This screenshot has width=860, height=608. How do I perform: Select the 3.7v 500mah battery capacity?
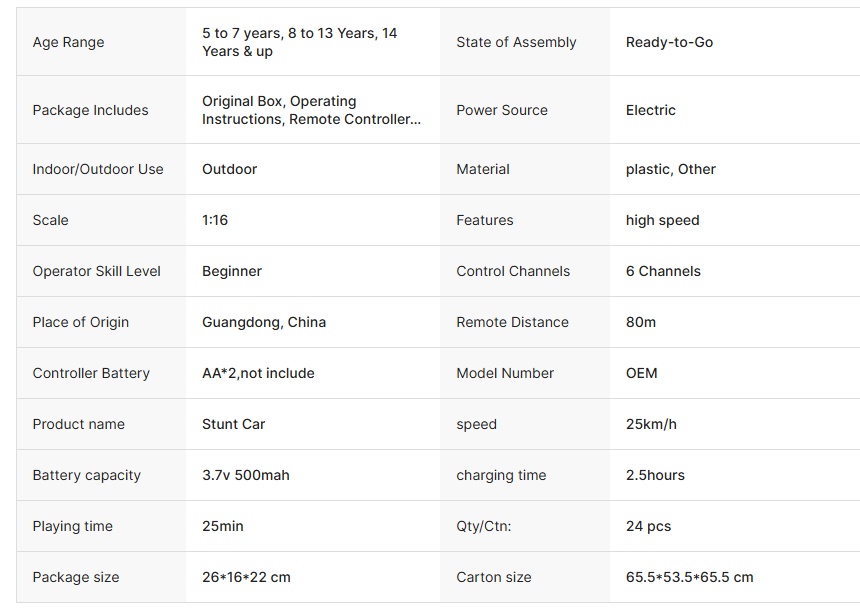coord(245,475)
